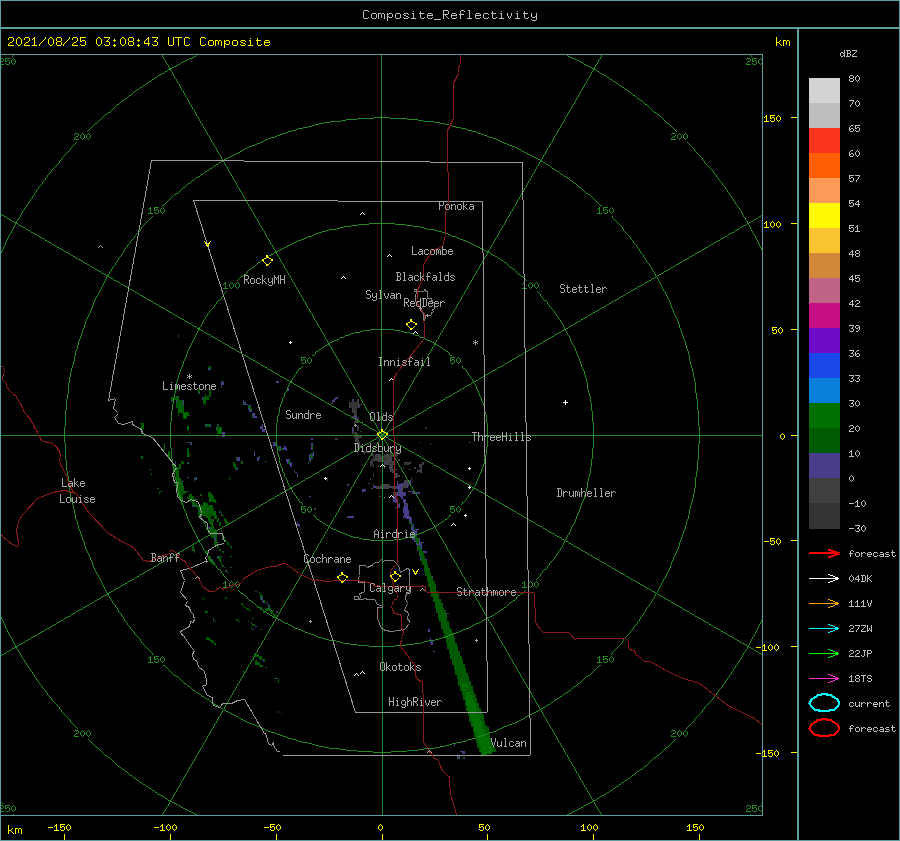Click the Okotoks label

(x=400, y=667)
